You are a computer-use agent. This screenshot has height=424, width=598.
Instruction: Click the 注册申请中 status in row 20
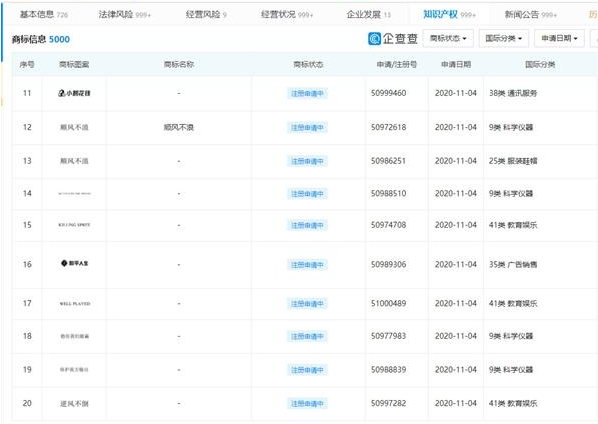[x=307, y=403]
